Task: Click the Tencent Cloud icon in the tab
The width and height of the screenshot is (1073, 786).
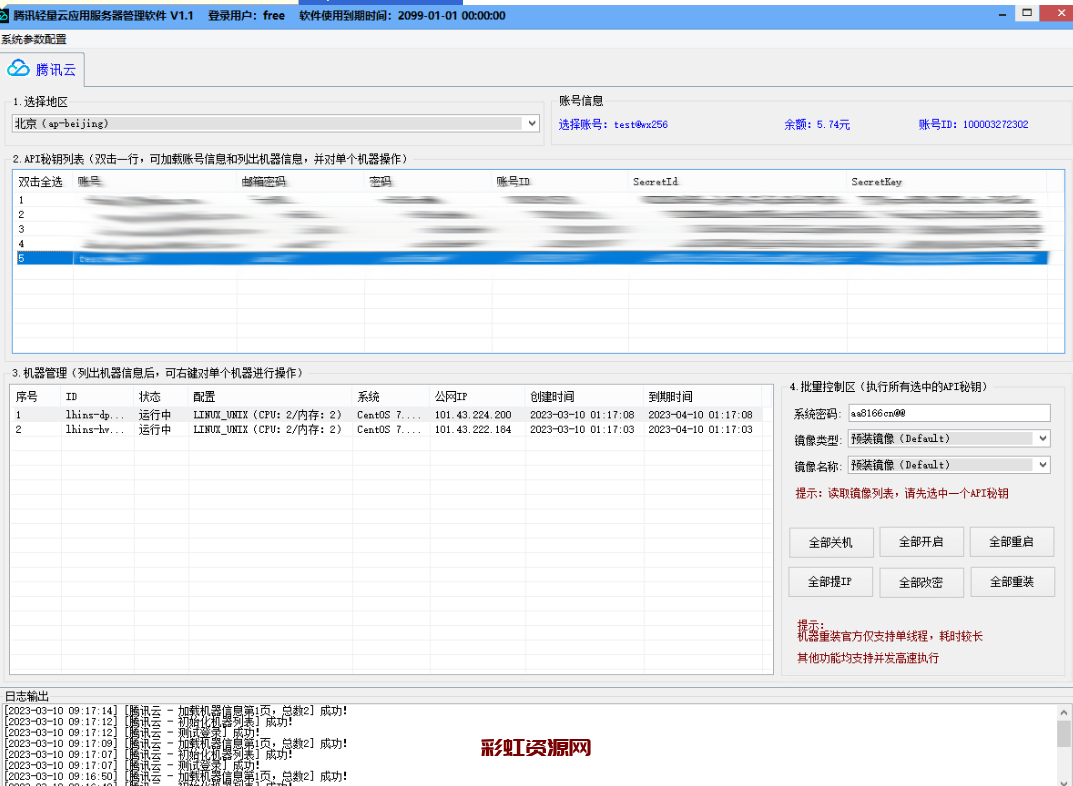Action: [x=19, y=68]
